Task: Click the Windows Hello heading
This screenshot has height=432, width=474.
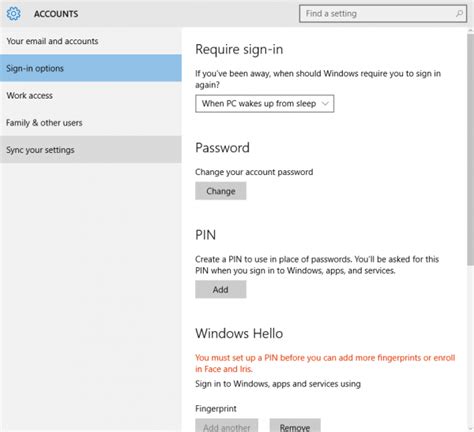Action: point(239,333)
